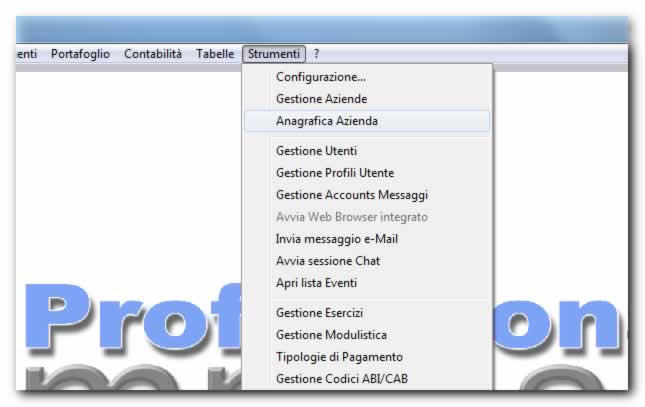Choose Tipologie di Pagamento
645x407 pixels.
coord(339,357)
